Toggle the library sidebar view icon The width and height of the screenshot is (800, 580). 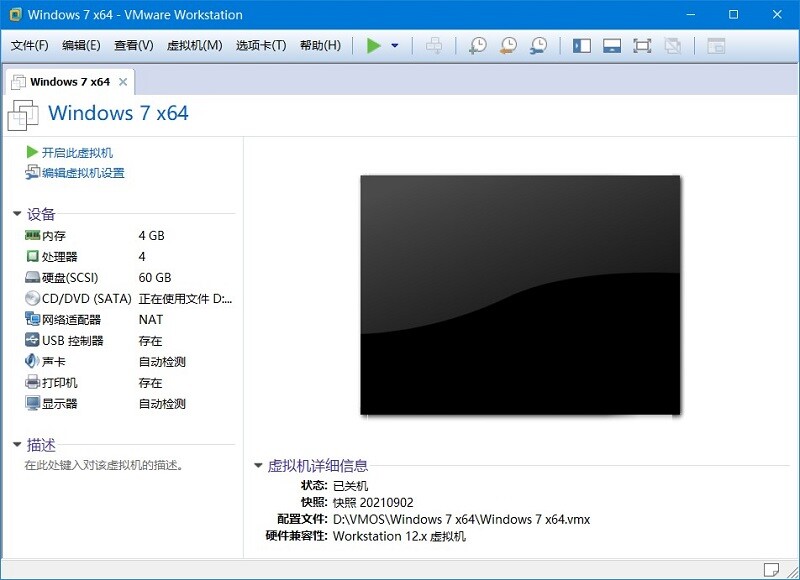pyautogui.click(x=582, y=46)
